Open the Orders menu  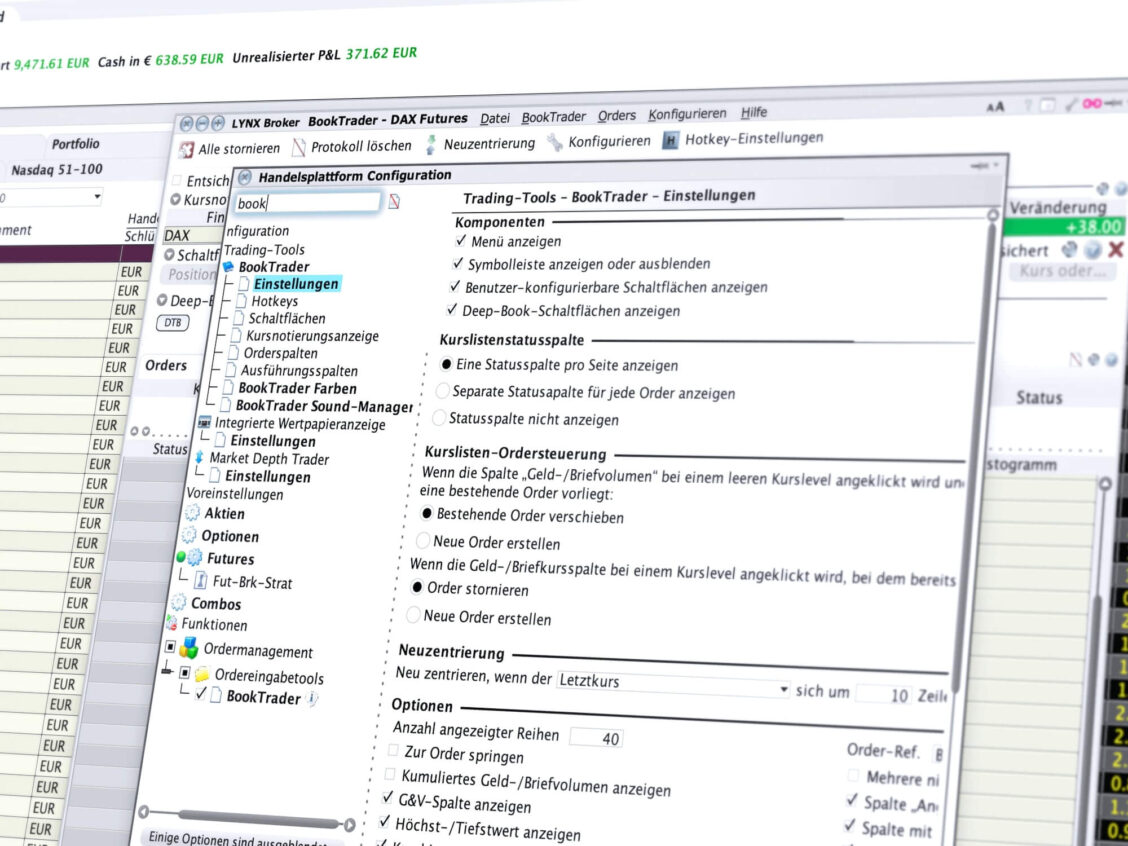point(617,116)
